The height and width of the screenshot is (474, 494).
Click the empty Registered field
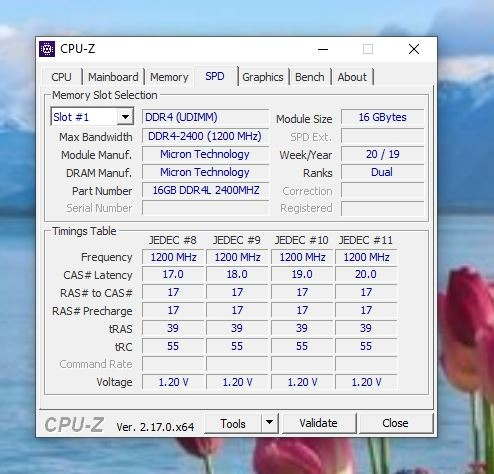[382, 208]
